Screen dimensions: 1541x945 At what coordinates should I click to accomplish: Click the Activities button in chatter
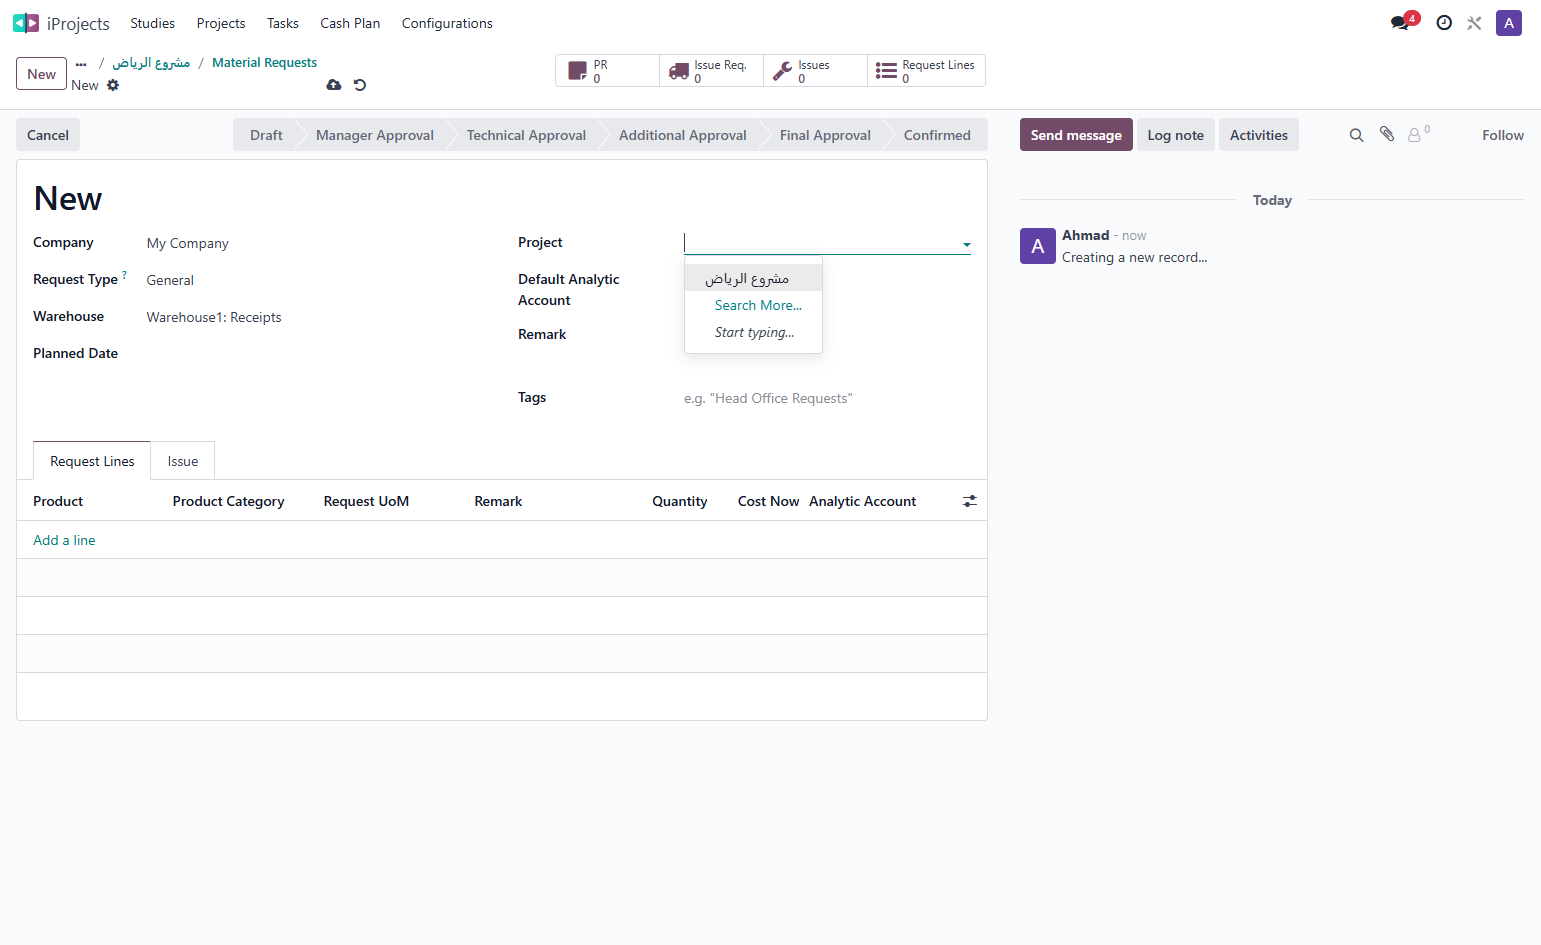(1259, 135)
